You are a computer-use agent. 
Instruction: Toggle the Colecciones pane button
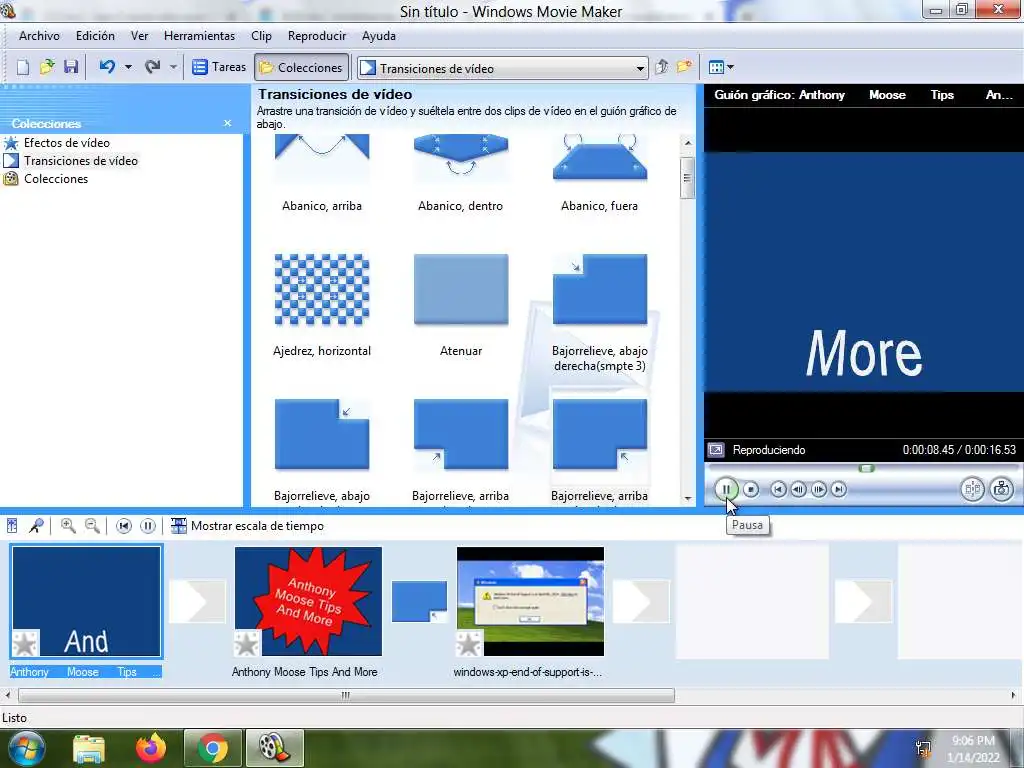tap(301, 67)
